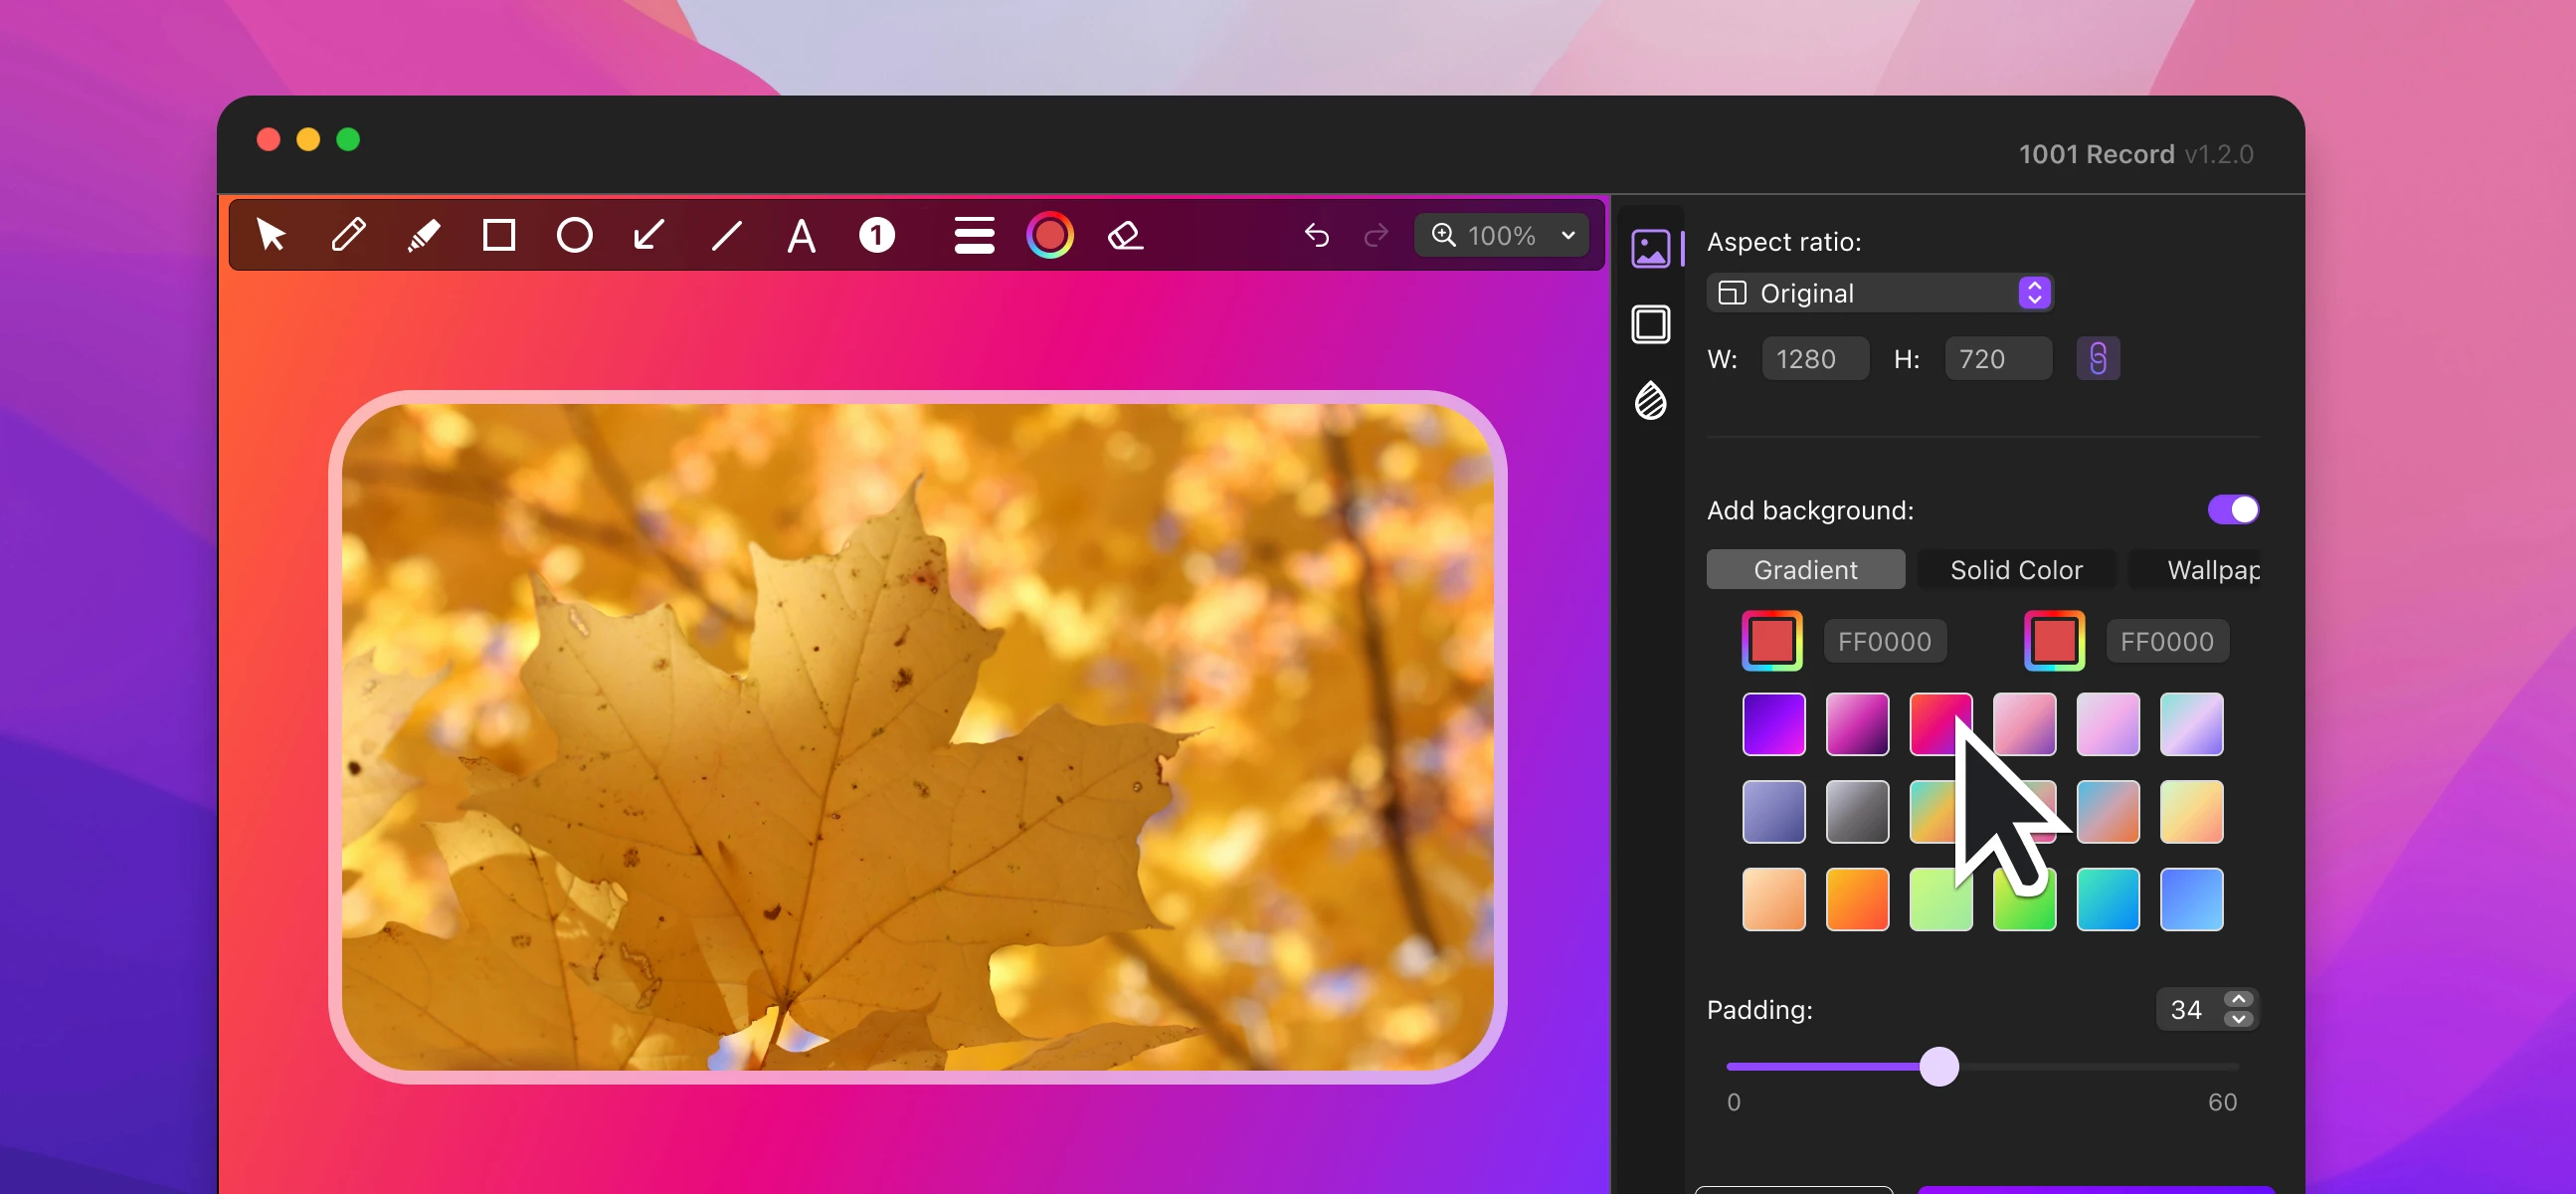The image size is (2576, 1194).
Task: Click the undo arrow
Action: 1317,236
